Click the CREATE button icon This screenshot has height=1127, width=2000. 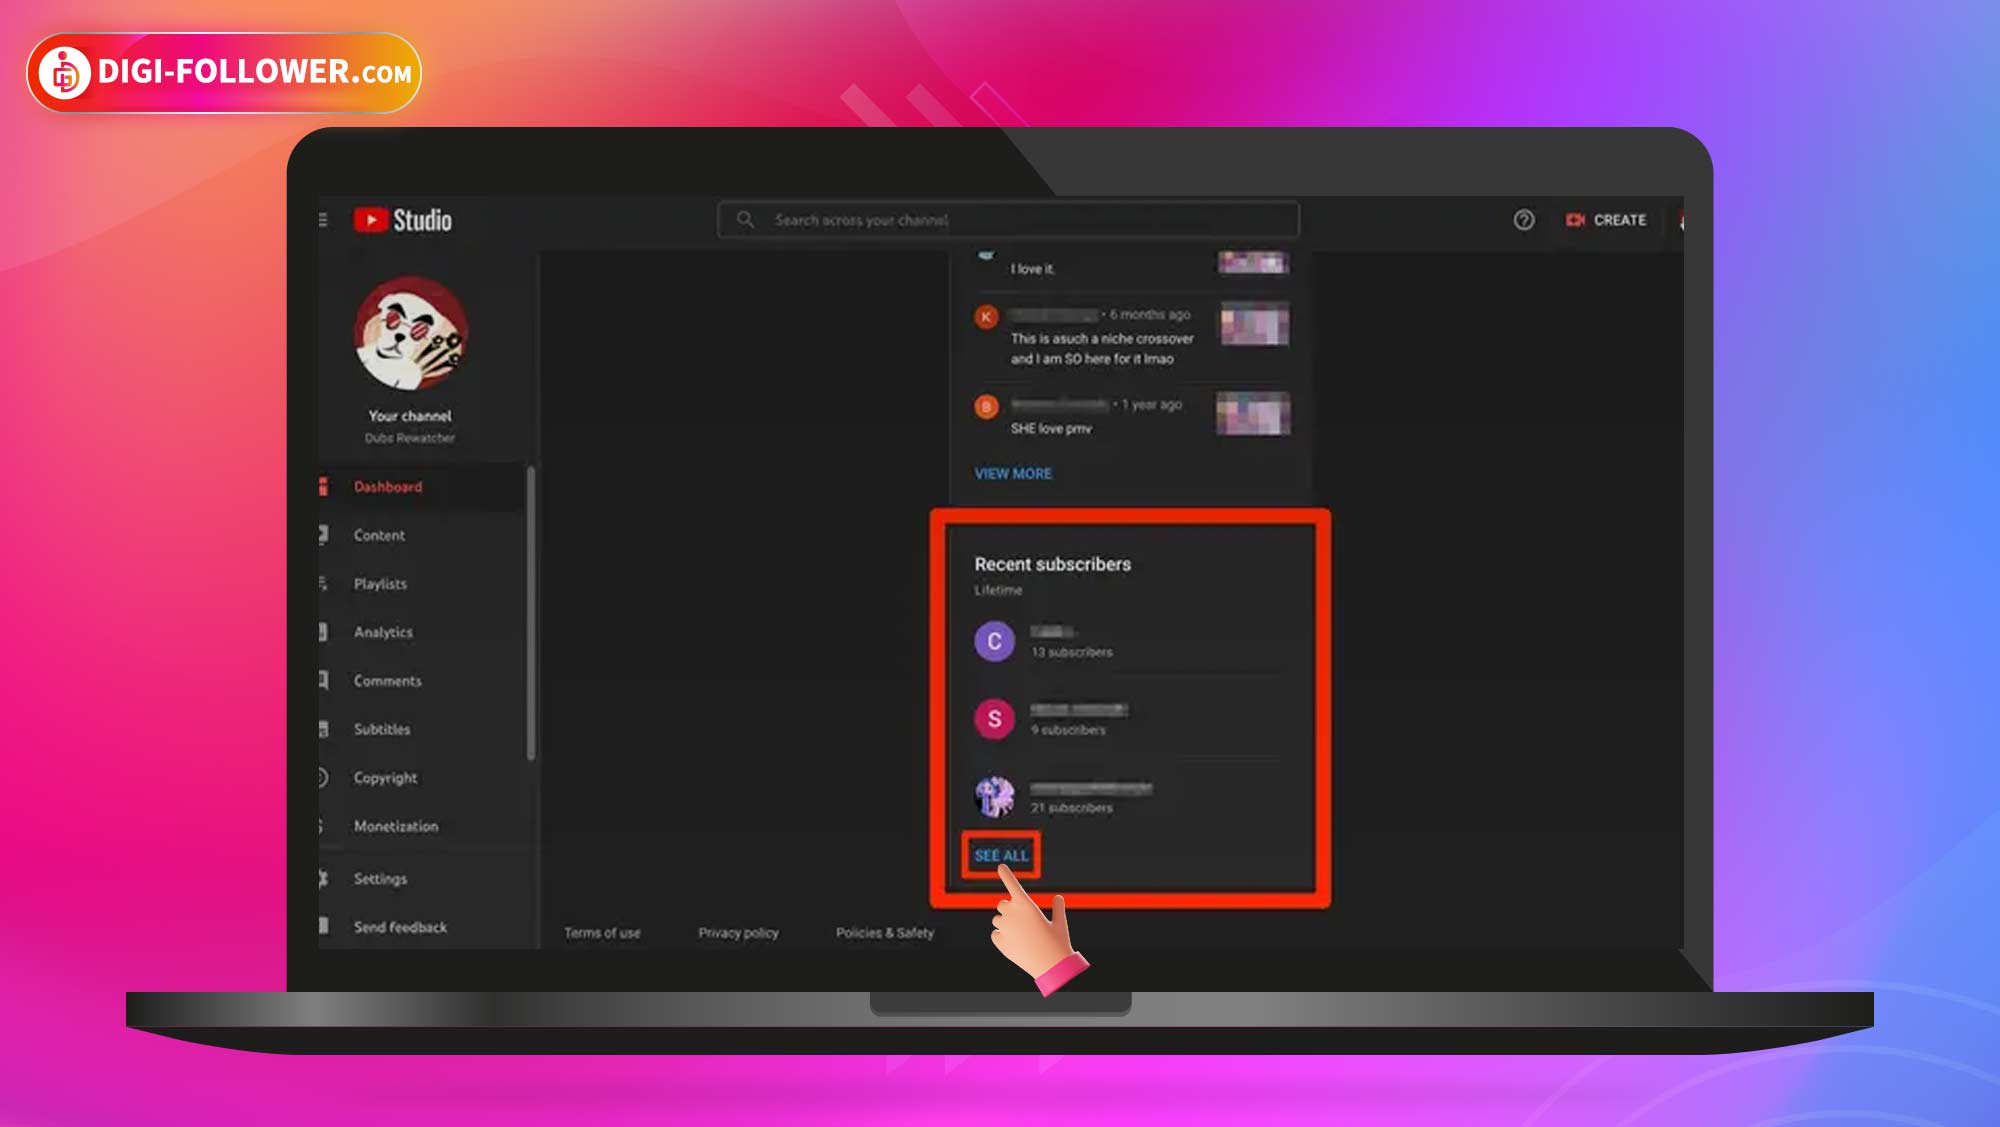[x=1576, y=220]
